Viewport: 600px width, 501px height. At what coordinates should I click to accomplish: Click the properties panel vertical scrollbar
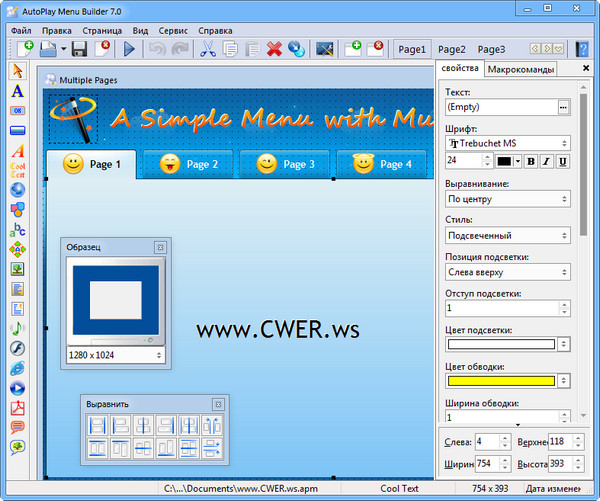tap(583, 165)
